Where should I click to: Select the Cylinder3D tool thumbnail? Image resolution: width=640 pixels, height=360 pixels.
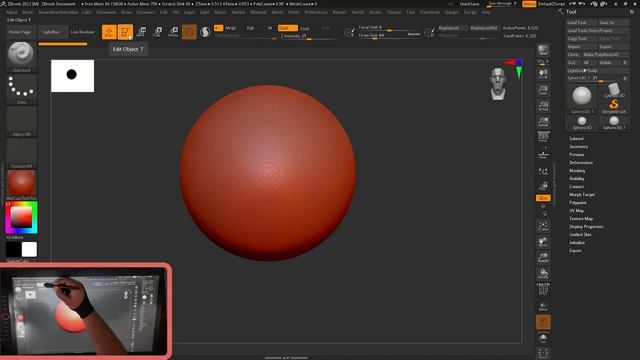pos(614,90)
